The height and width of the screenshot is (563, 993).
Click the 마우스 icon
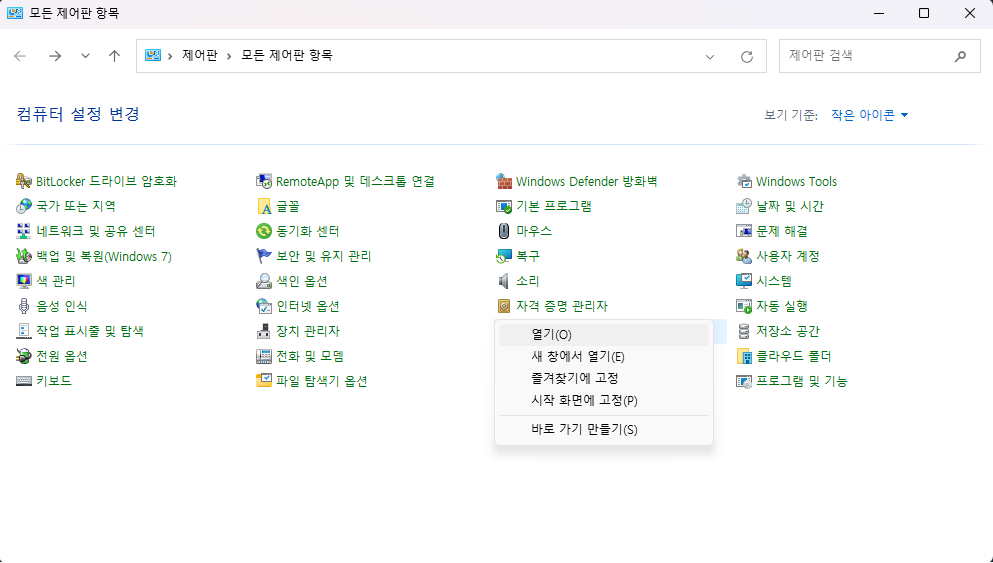tap(503, 231)
